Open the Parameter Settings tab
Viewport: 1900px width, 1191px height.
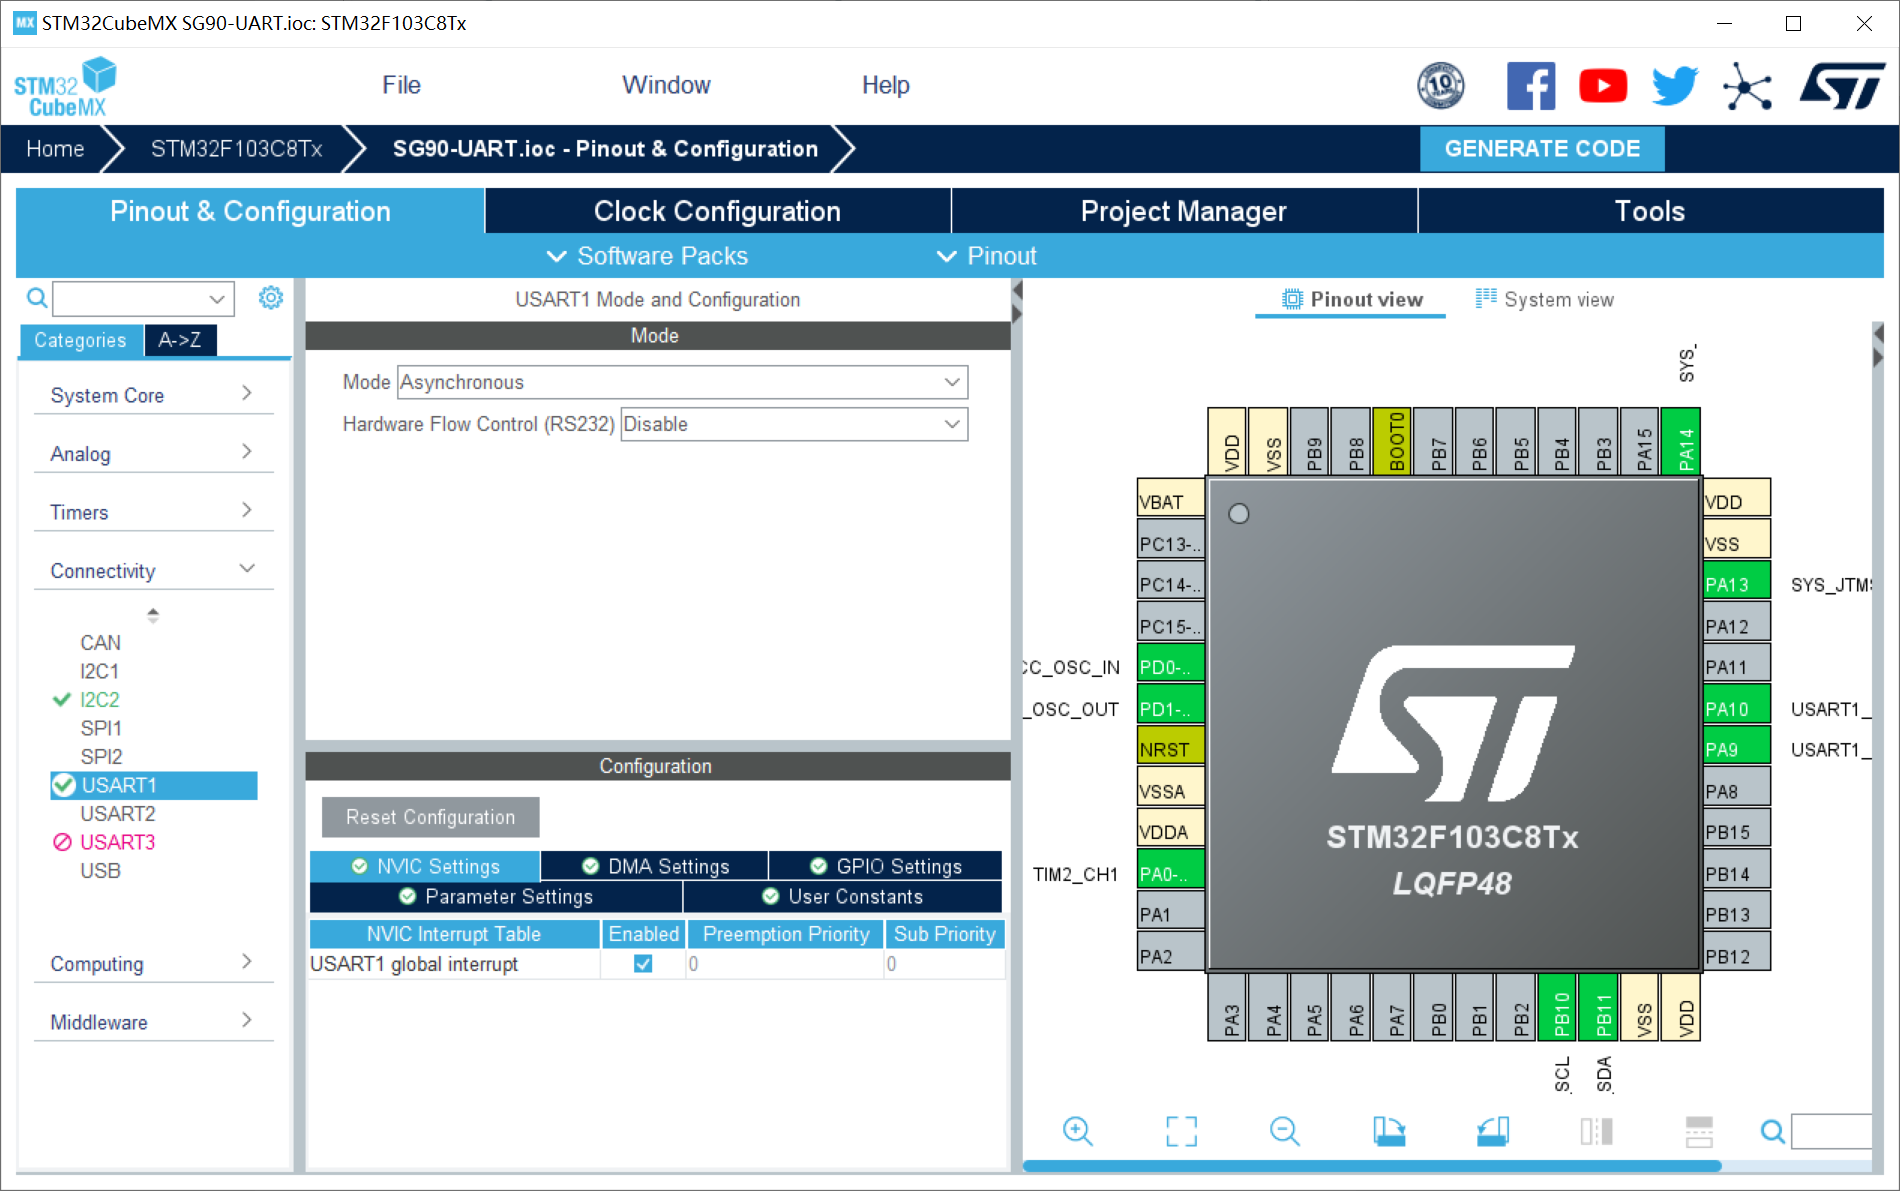click(x=496, y=896)
